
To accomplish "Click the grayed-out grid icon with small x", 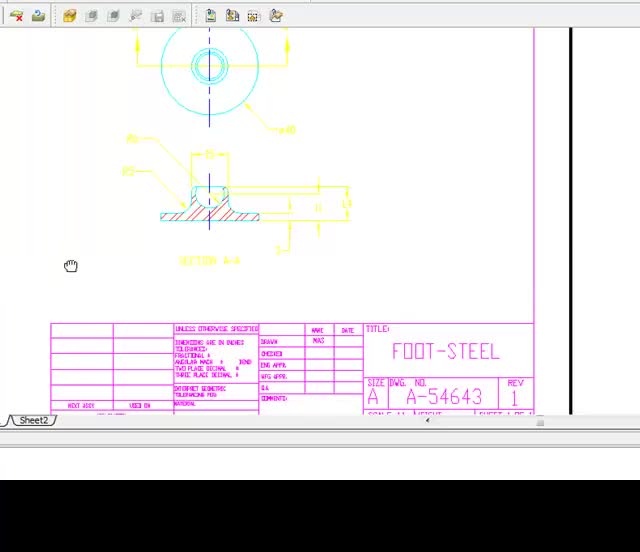I will point(179,16).
